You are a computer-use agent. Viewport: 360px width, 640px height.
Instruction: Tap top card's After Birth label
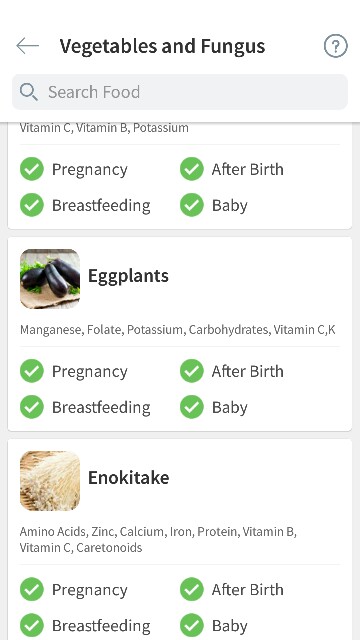247,169
